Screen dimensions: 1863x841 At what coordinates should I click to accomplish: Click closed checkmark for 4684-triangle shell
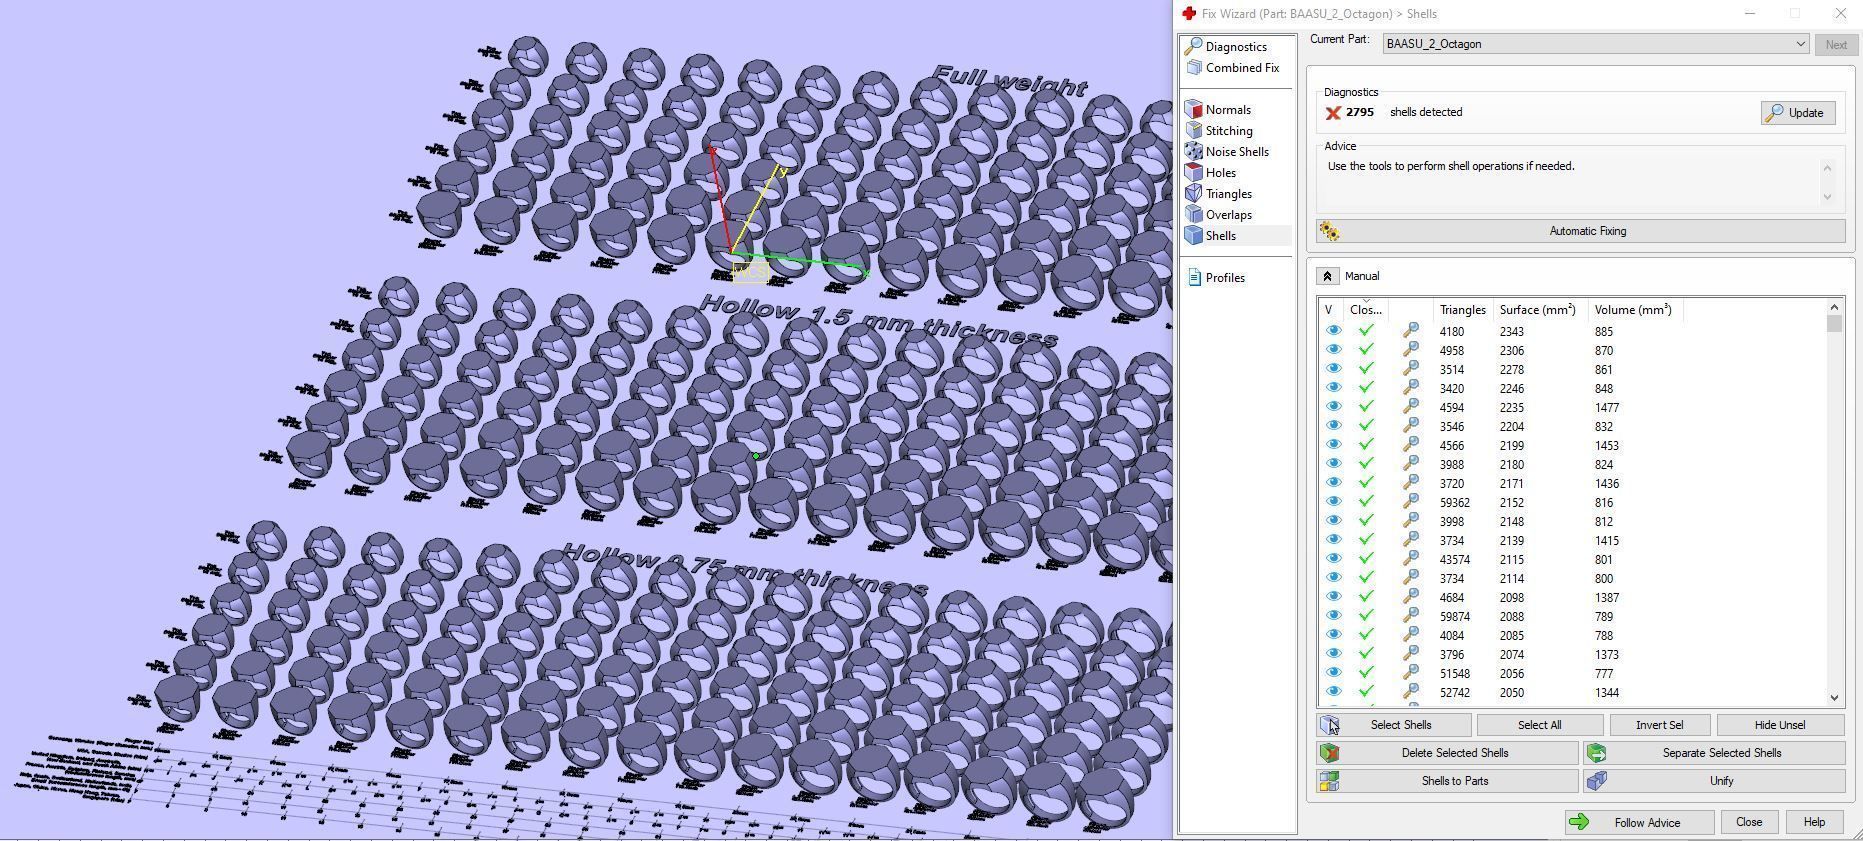[1366, 597]
